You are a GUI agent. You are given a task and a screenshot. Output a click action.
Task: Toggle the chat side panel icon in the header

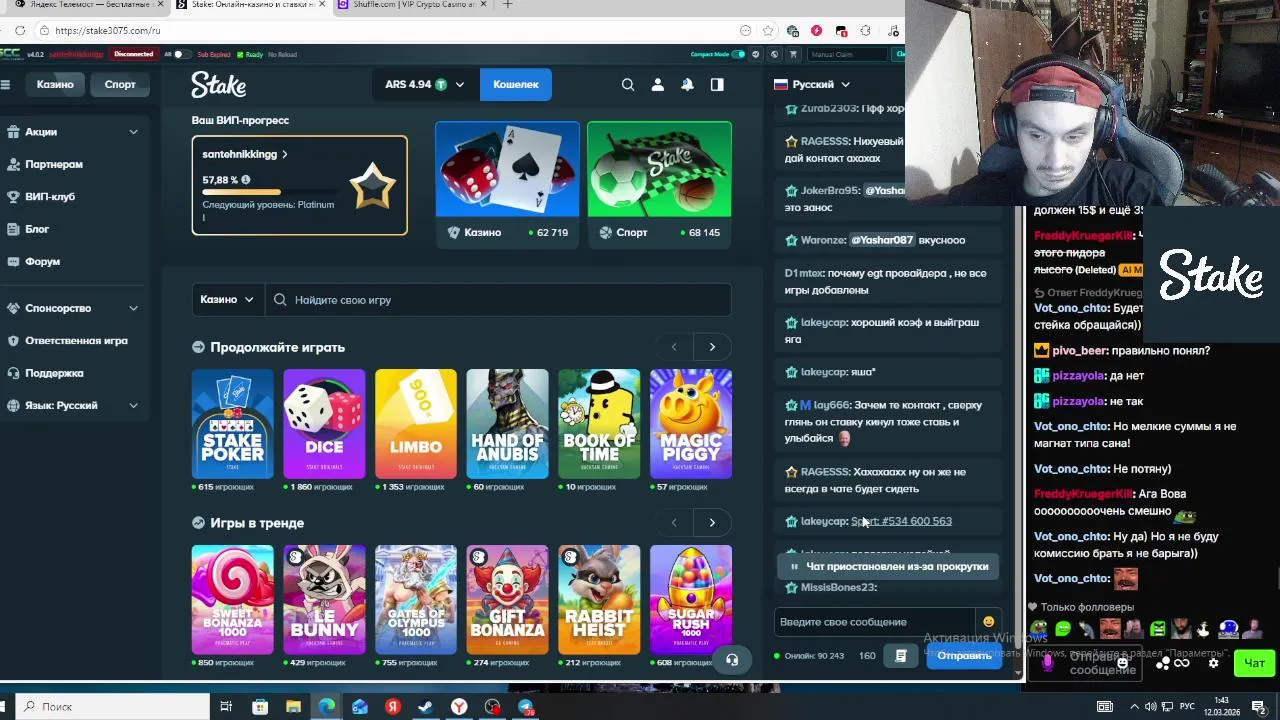click(717, 85)
